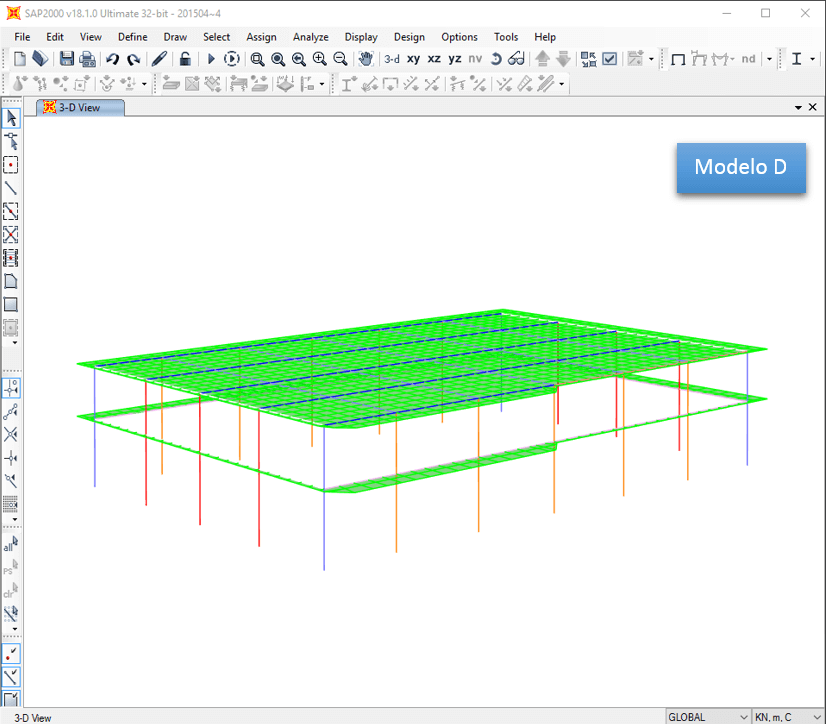This screenshot has width=826, height=725.
Task: Switch the view to the xy plane
Action: point(413,58)
